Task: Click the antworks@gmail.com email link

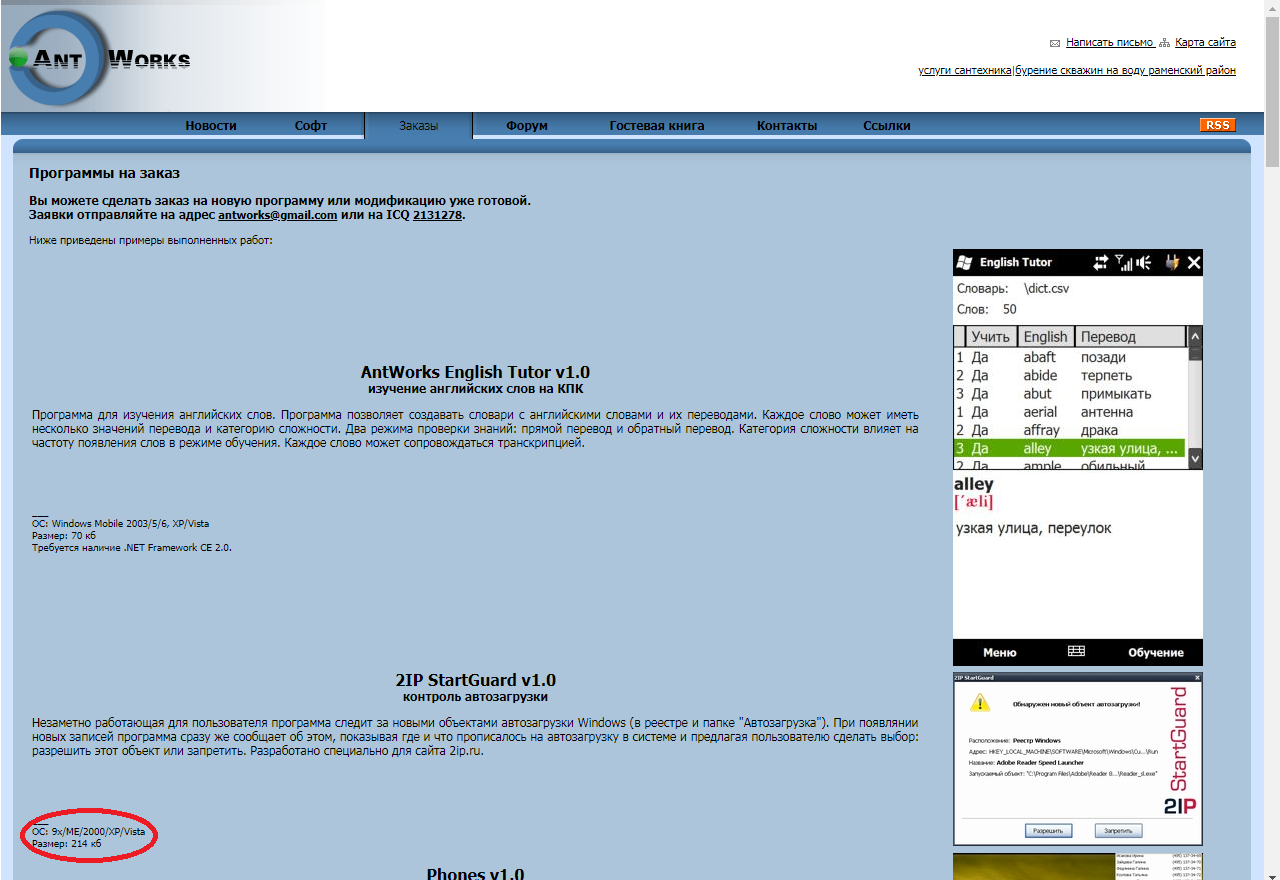Action: (x=277, y=215)
